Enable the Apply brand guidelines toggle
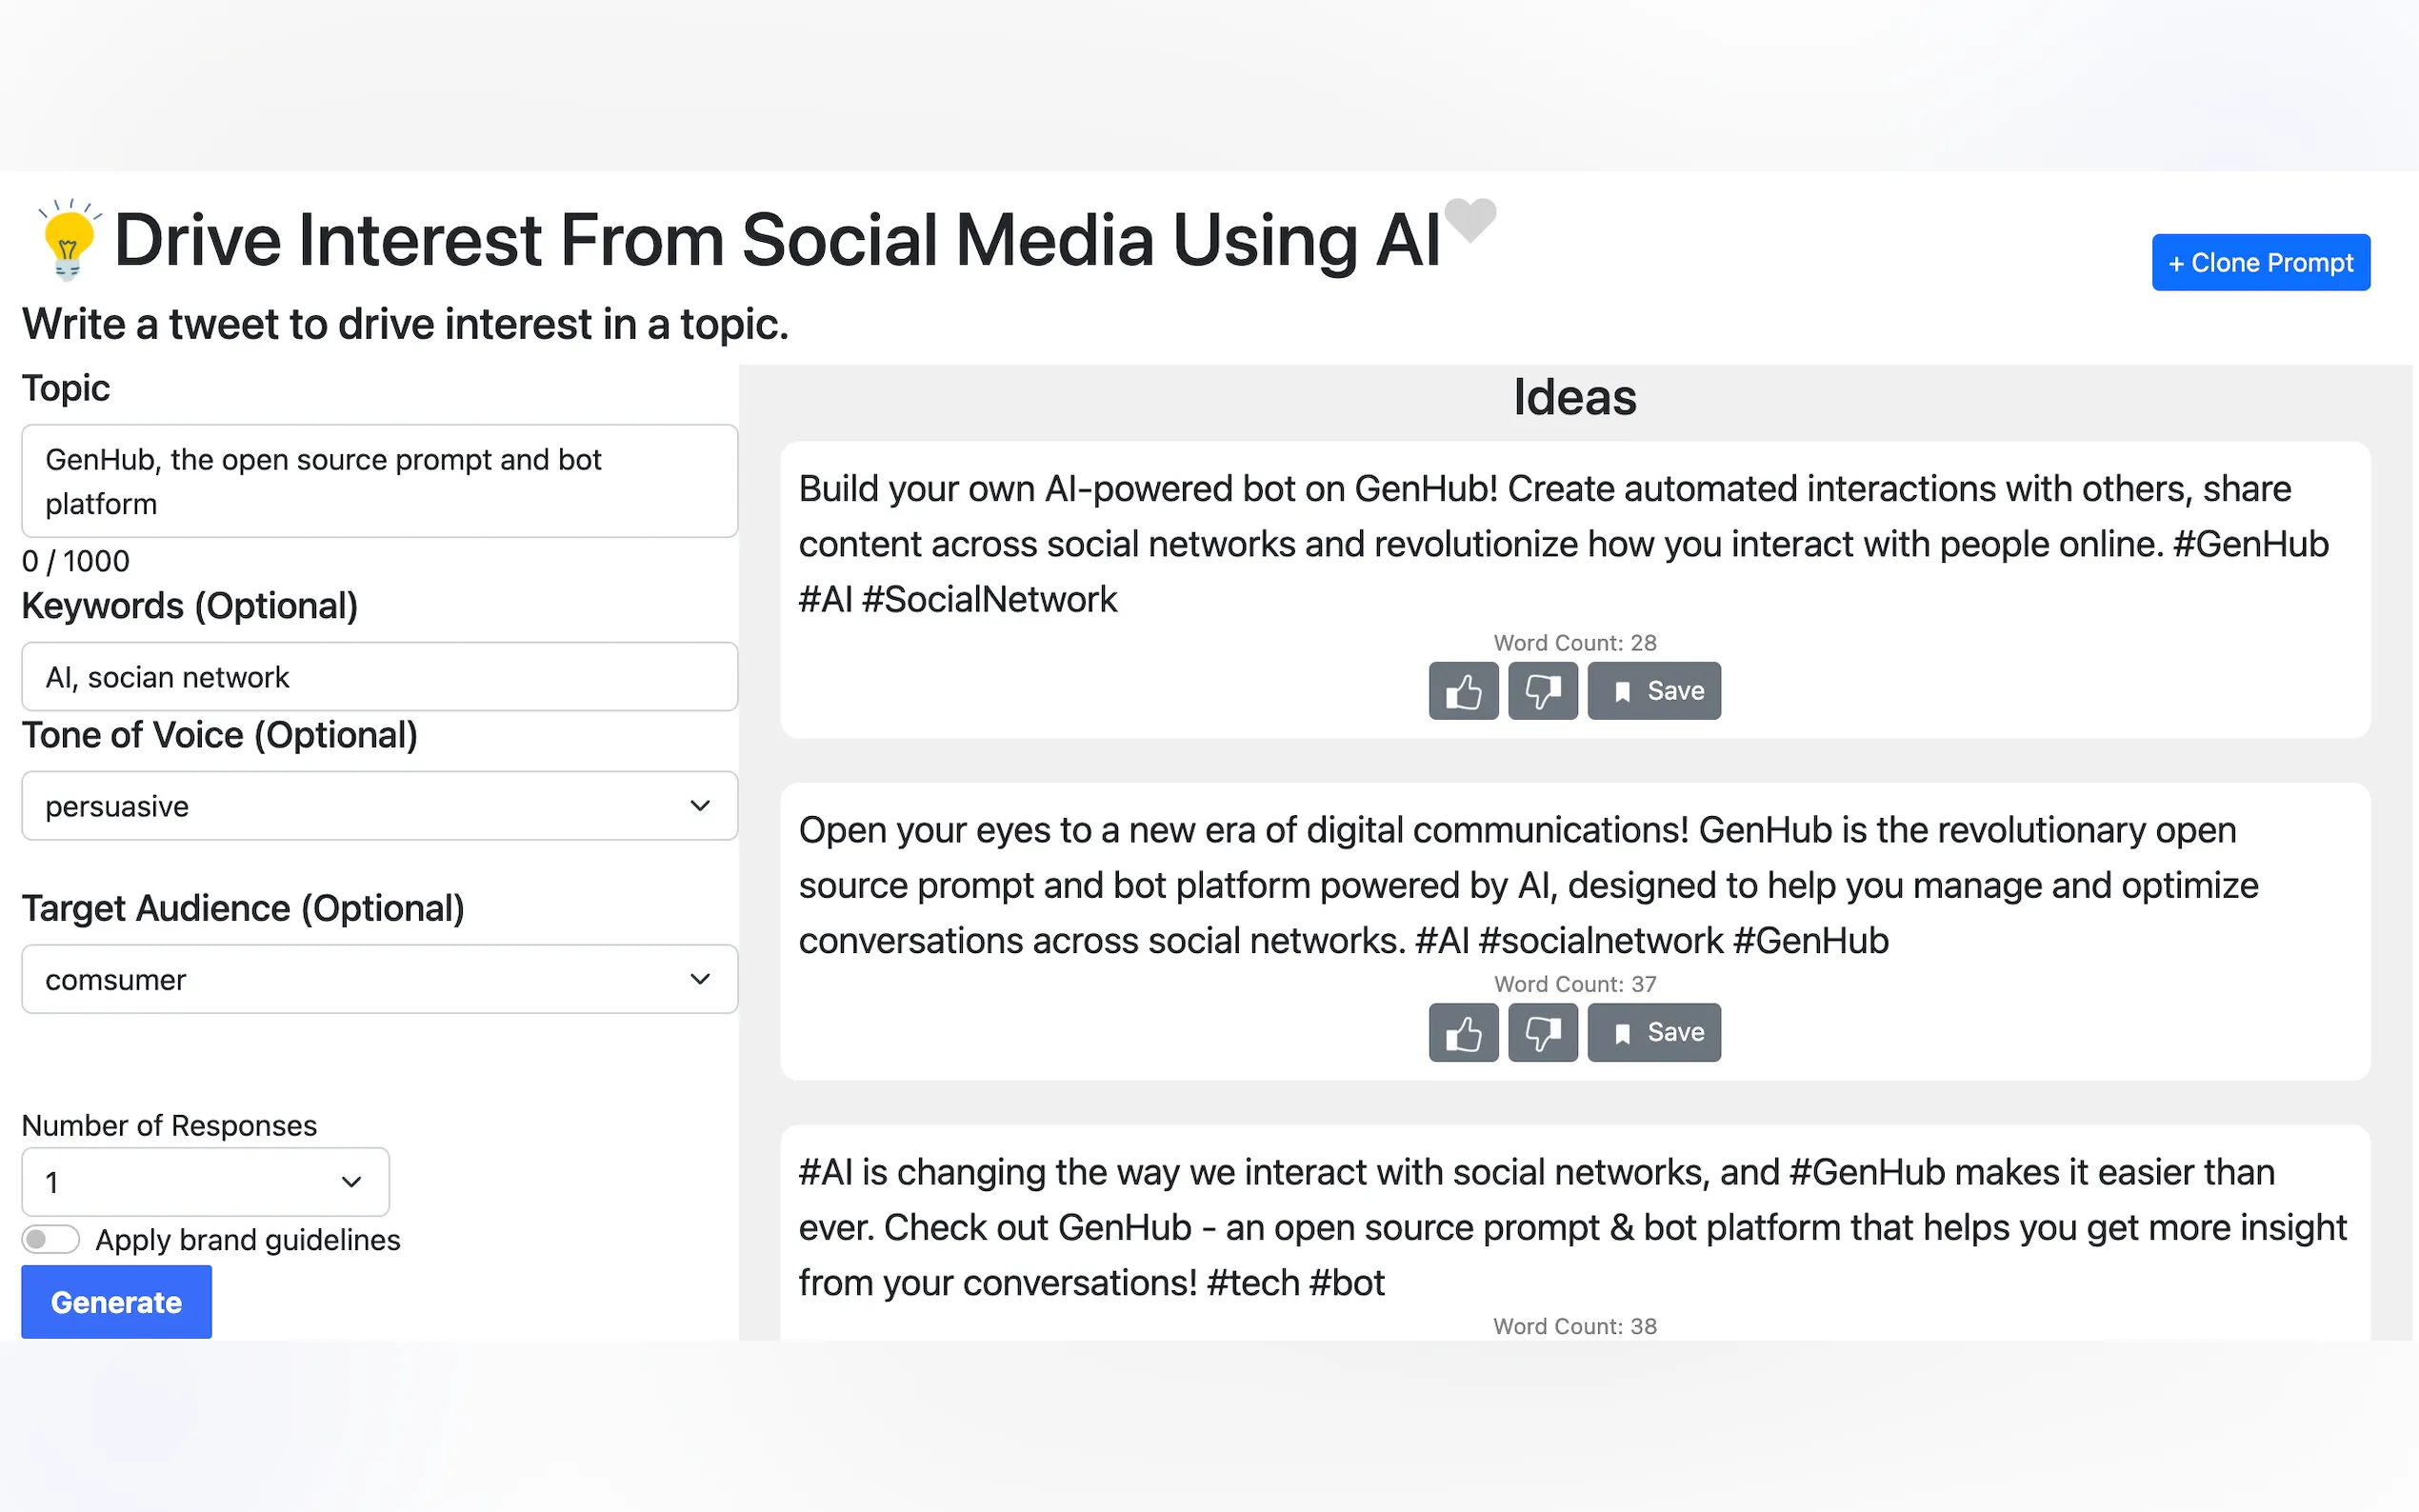2419x1512 pixels. (x=51, y=1239)
